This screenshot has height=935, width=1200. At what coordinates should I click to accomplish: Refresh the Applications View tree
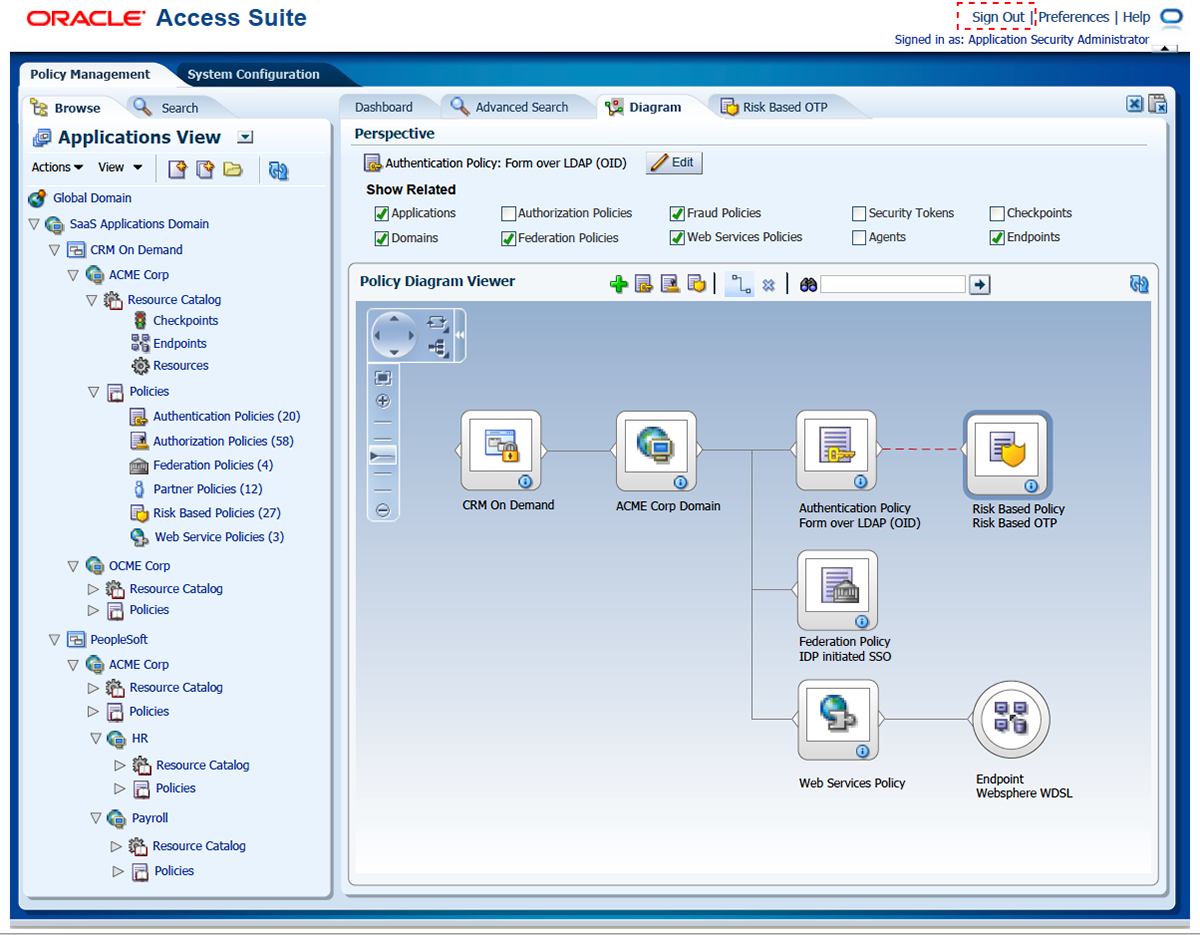pyautogui.click(x=279, y=169)
